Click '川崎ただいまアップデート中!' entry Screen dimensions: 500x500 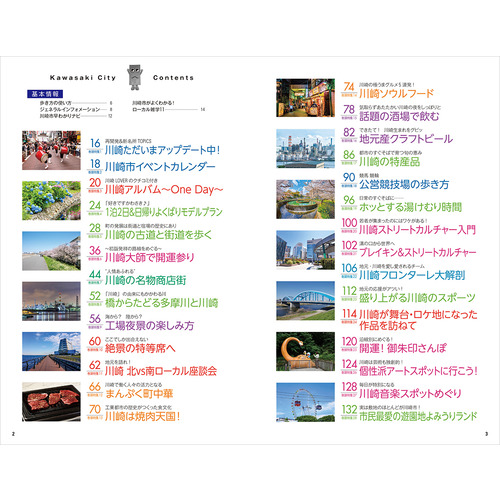pos(163,150)
